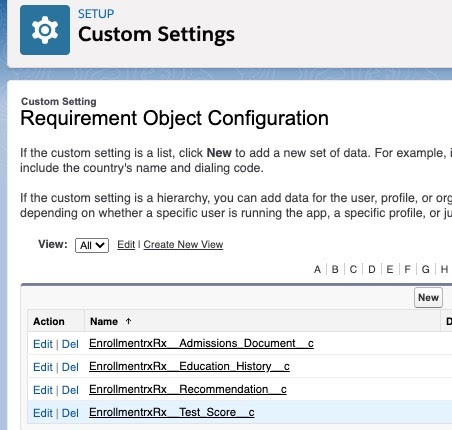Image resolution: width=452 pixels, height=430 pixels.
Task: Delete the Education_History__c record
Action: pos(70,367)
